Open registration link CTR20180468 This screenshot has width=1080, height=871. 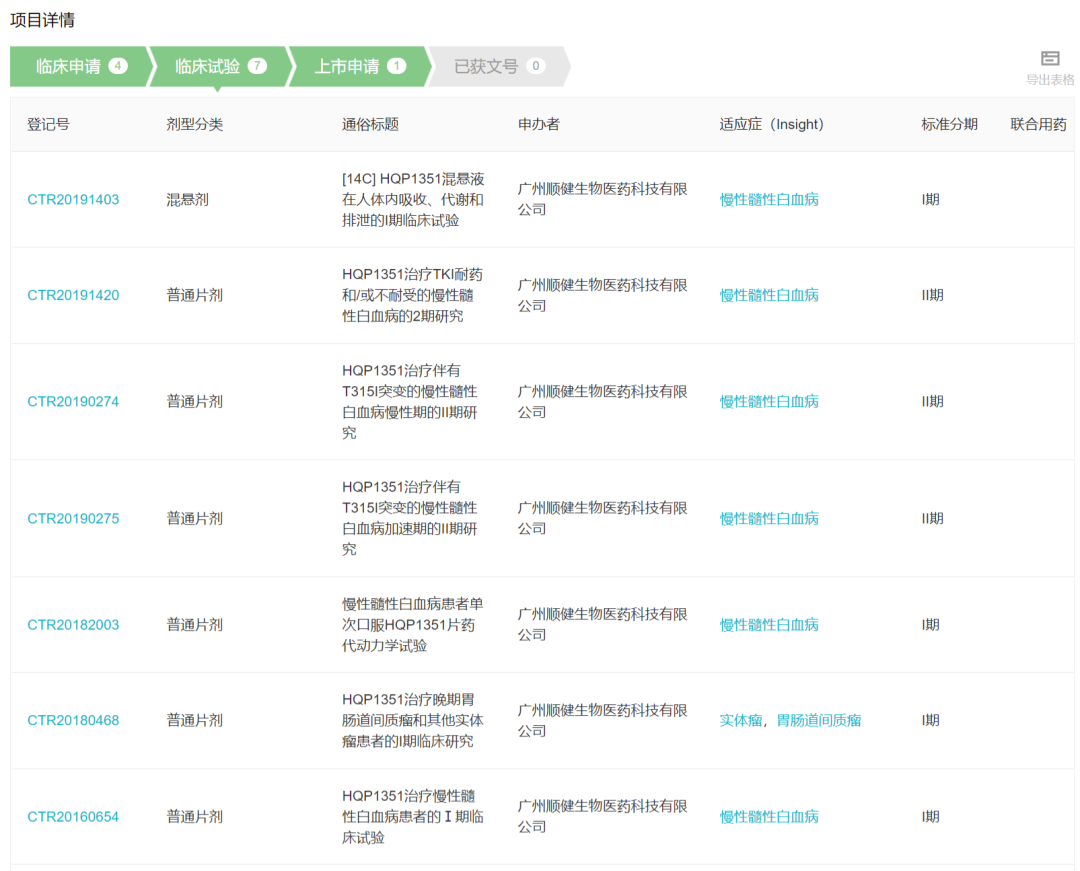point(73,720)
